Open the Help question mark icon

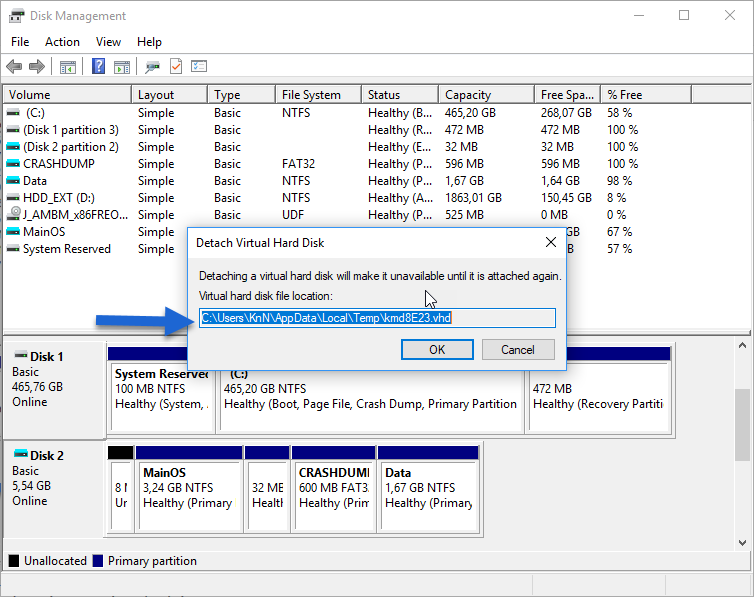pos(98,66)
